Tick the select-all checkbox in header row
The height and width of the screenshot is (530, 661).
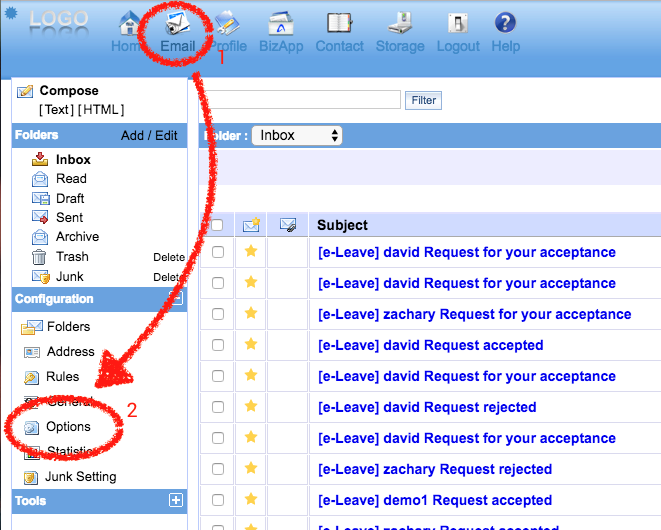[217, 225]
